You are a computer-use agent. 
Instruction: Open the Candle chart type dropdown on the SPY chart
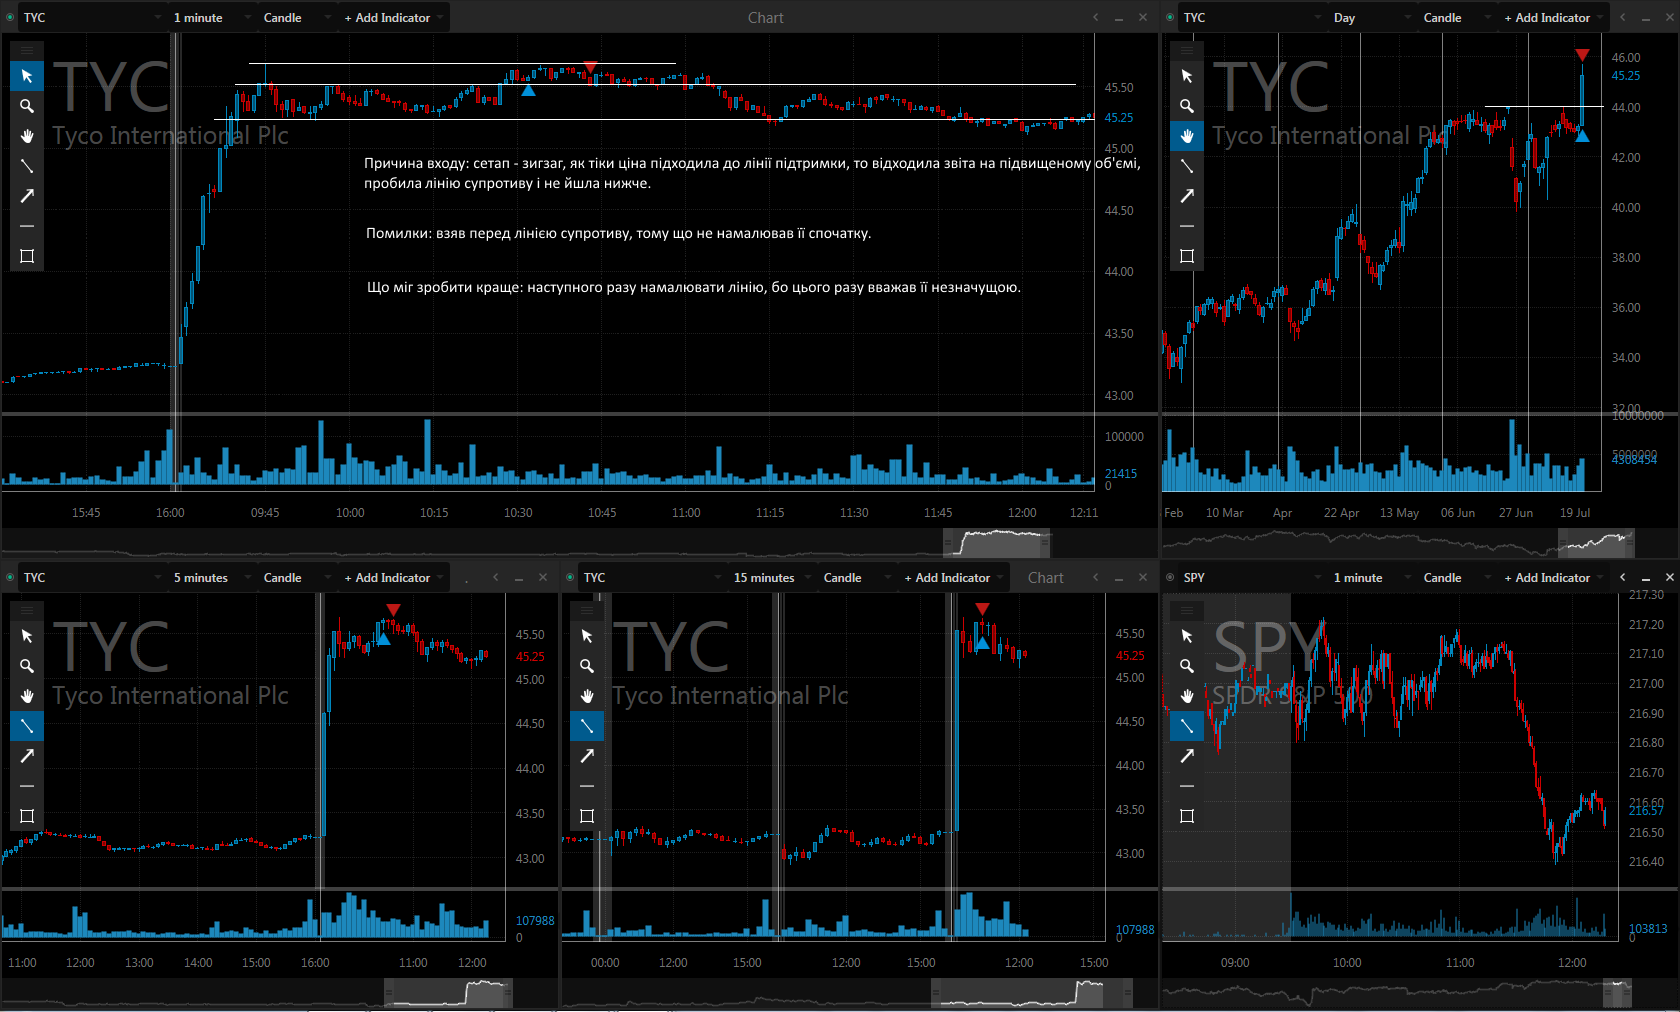(1456, 578)
